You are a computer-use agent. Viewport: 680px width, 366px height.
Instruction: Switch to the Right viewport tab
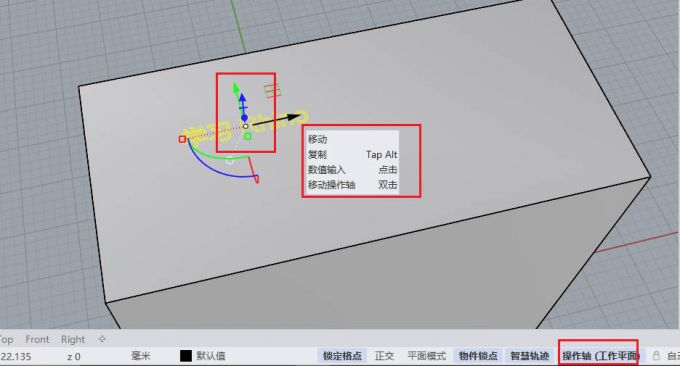pos(73,340)
